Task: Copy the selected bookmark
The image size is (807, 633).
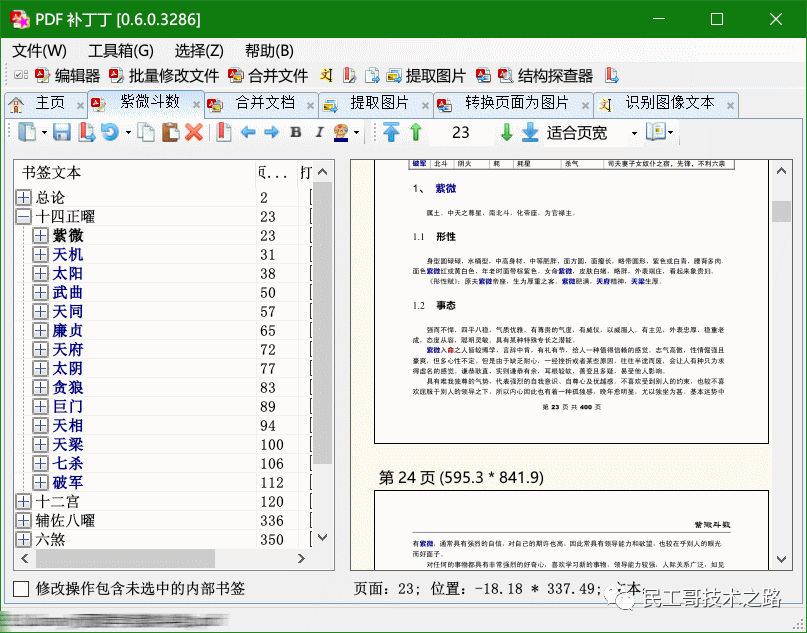Action: [147, 133]
